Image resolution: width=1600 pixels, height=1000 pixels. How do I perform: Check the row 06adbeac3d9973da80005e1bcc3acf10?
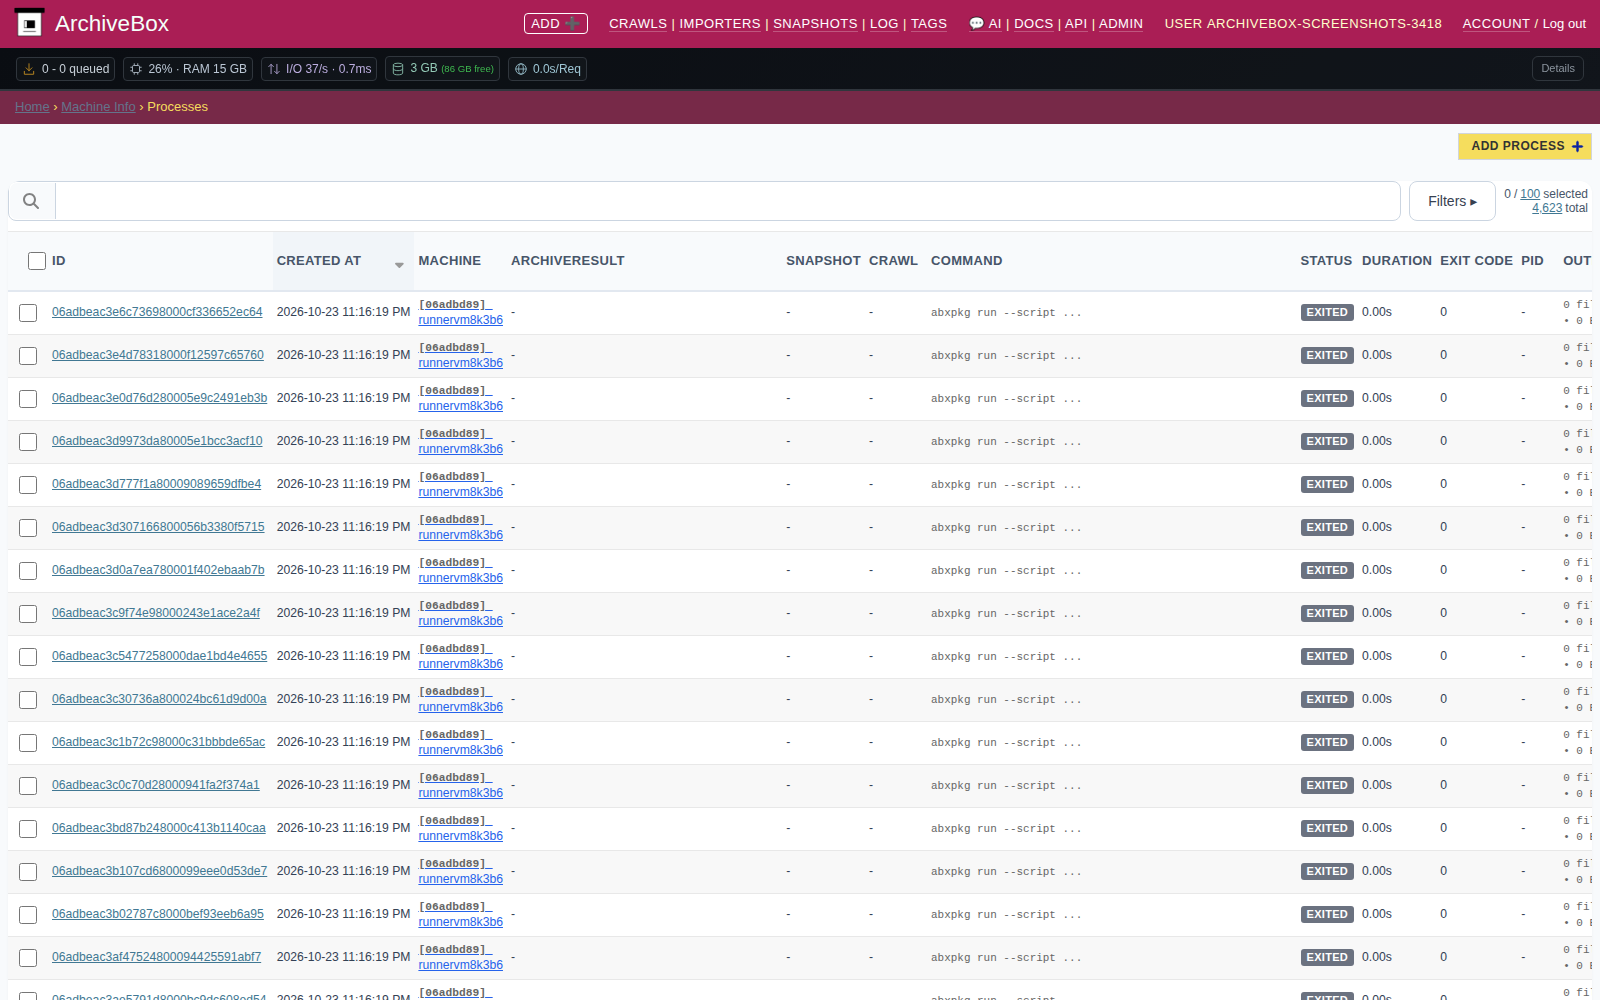coord(28,442)
